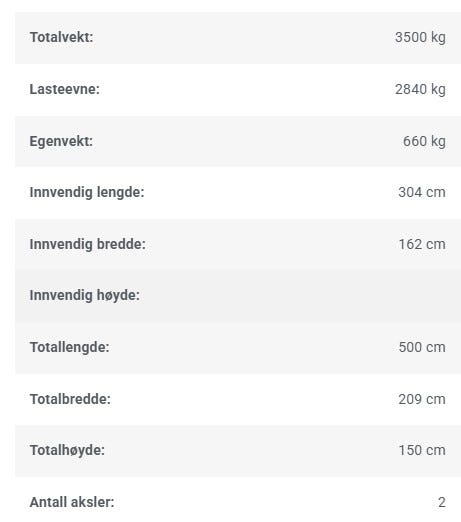Select the 500 cm value
This screenshot has width=461, height=522.
coord(422,347)
